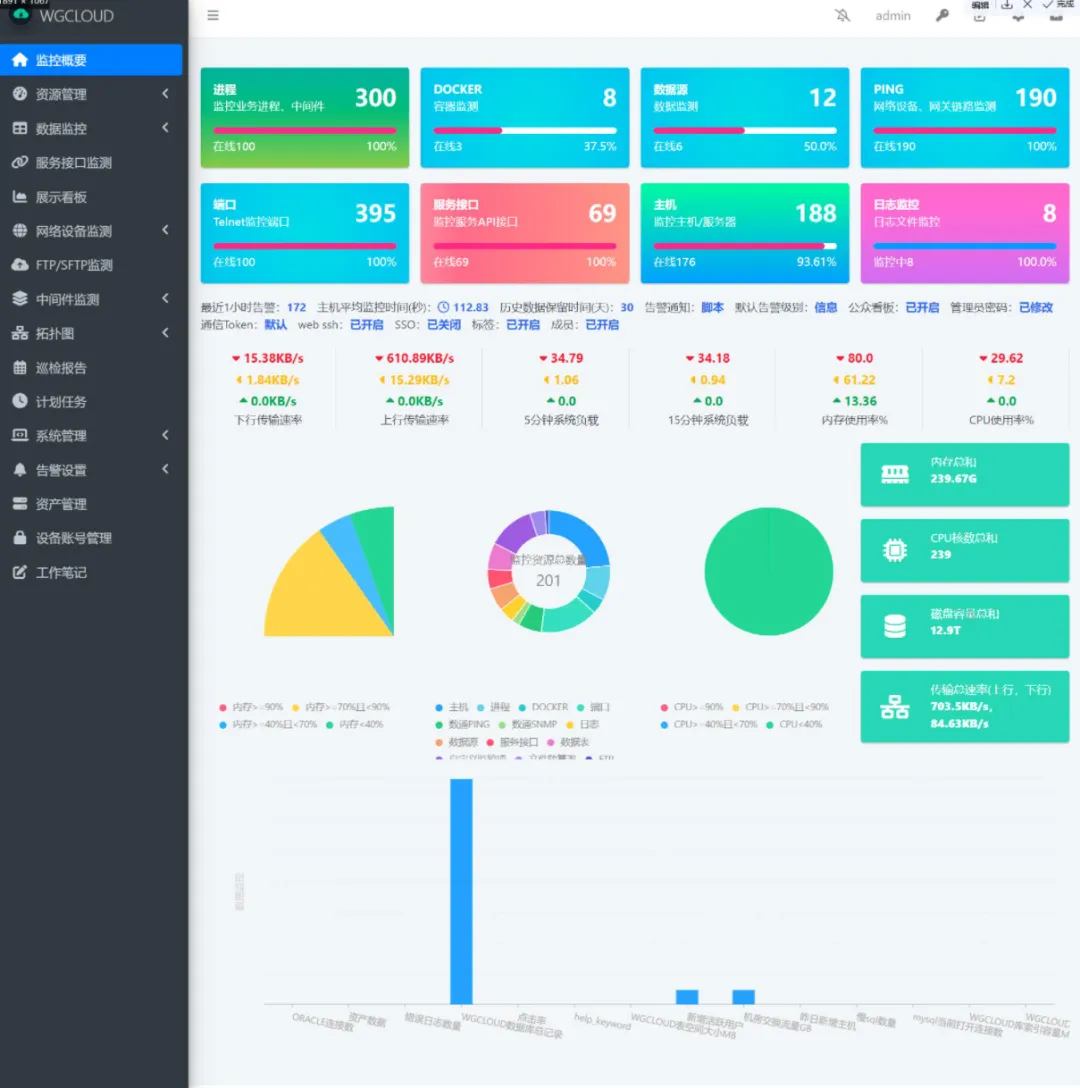Viewport: 1080px width, 1088px height.
Task: Click the 传输总速率 network icon
Action: coord(895,707)
